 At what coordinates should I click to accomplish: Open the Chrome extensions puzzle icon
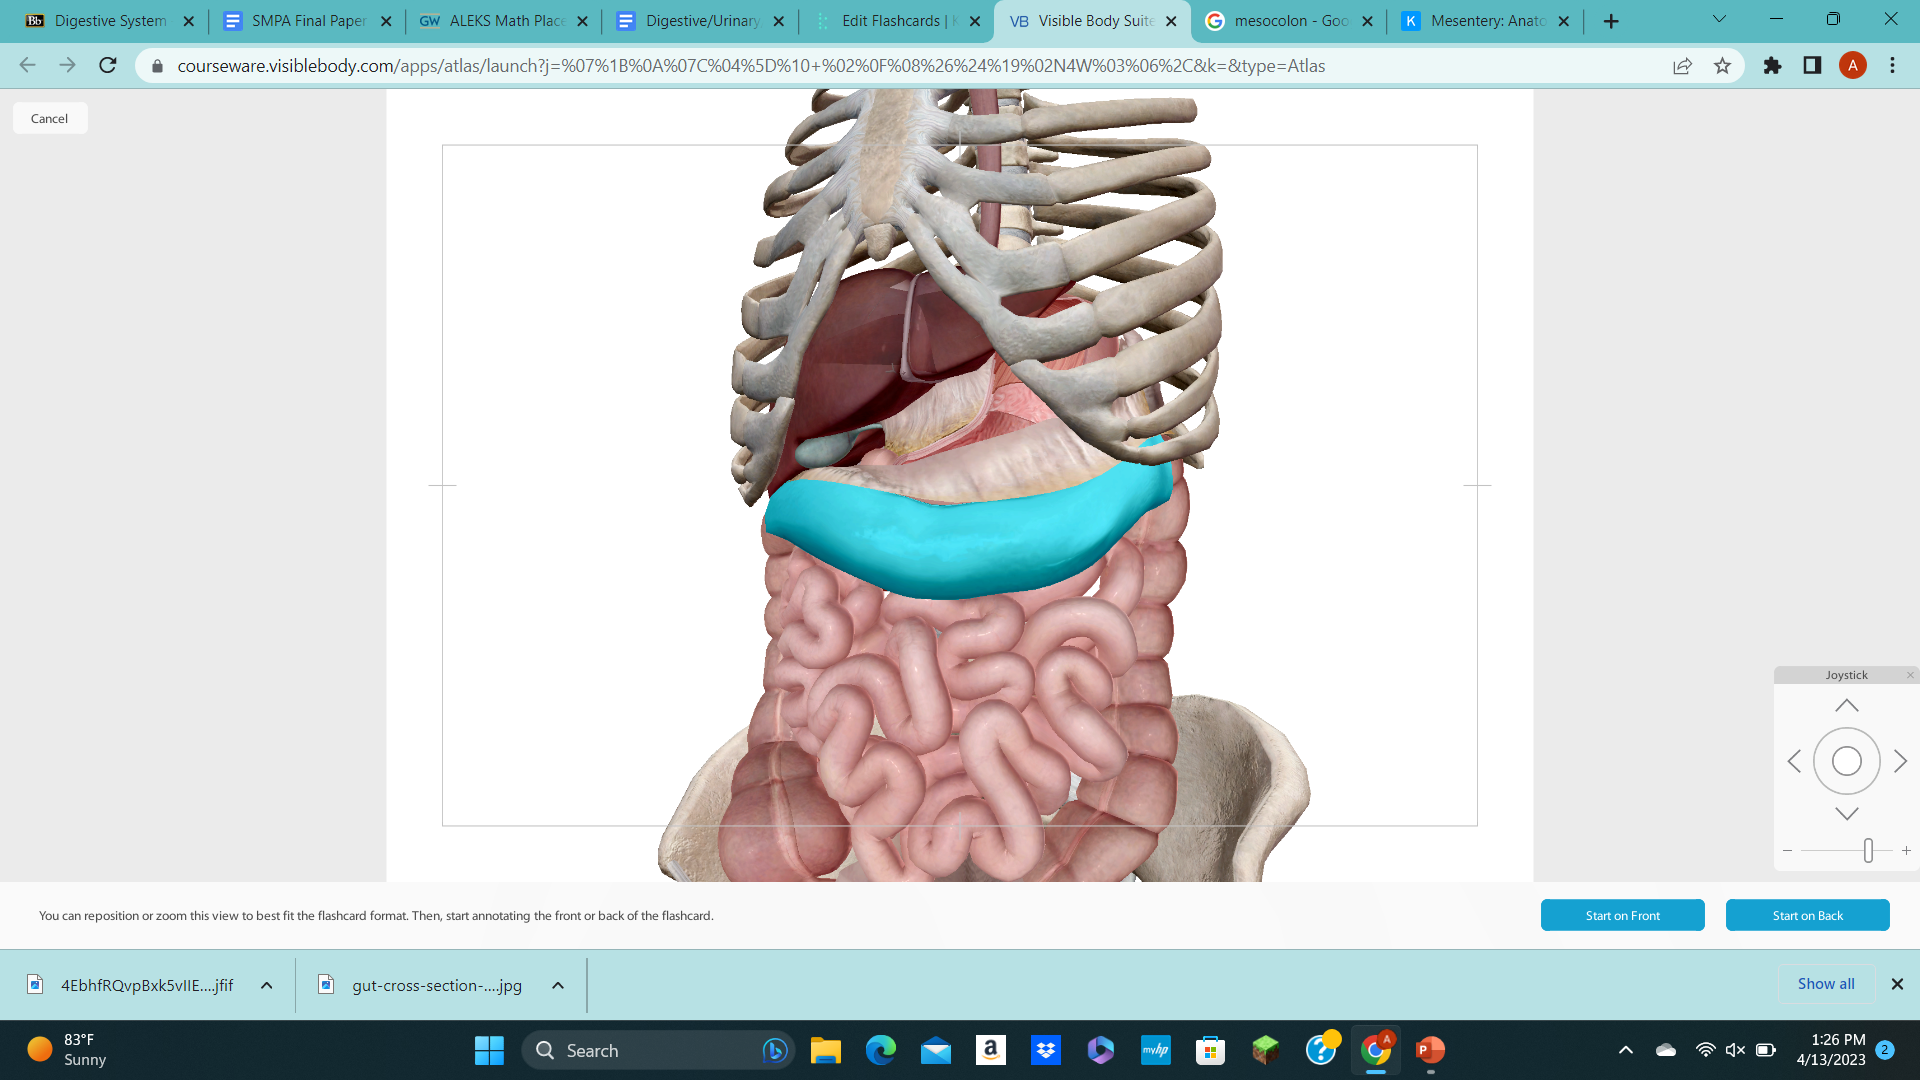(x=1771, y=66)
